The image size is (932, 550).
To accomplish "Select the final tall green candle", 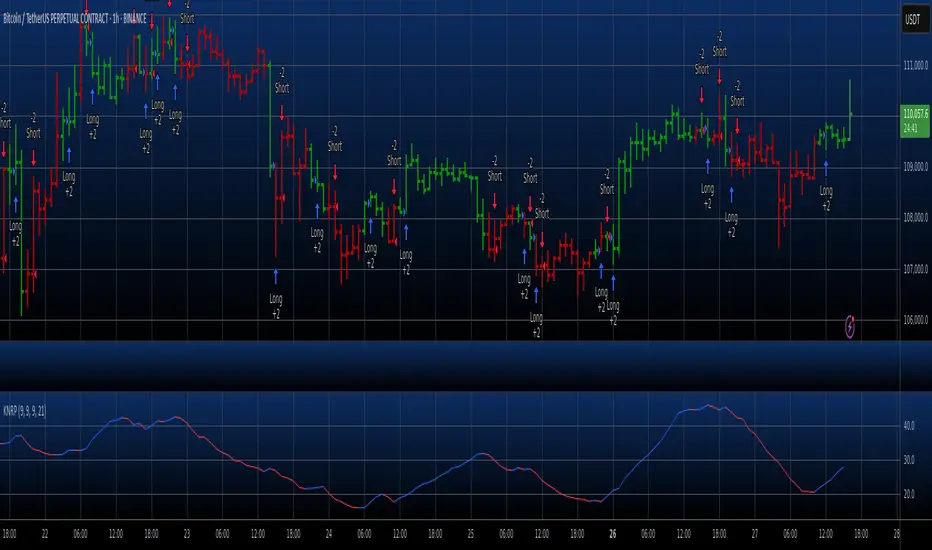I will pyautogui.click(x=850, y=109).
